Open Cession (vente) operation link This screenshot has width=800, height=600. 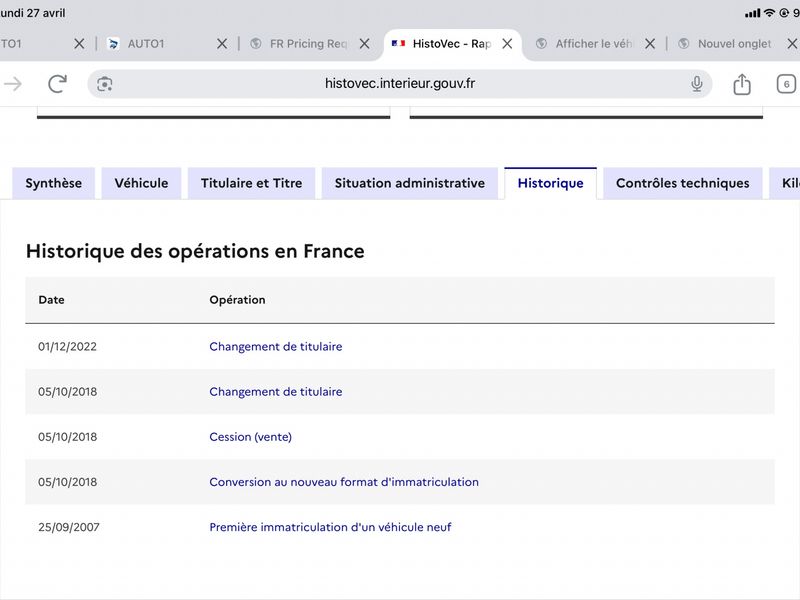(x=251, y=437)
